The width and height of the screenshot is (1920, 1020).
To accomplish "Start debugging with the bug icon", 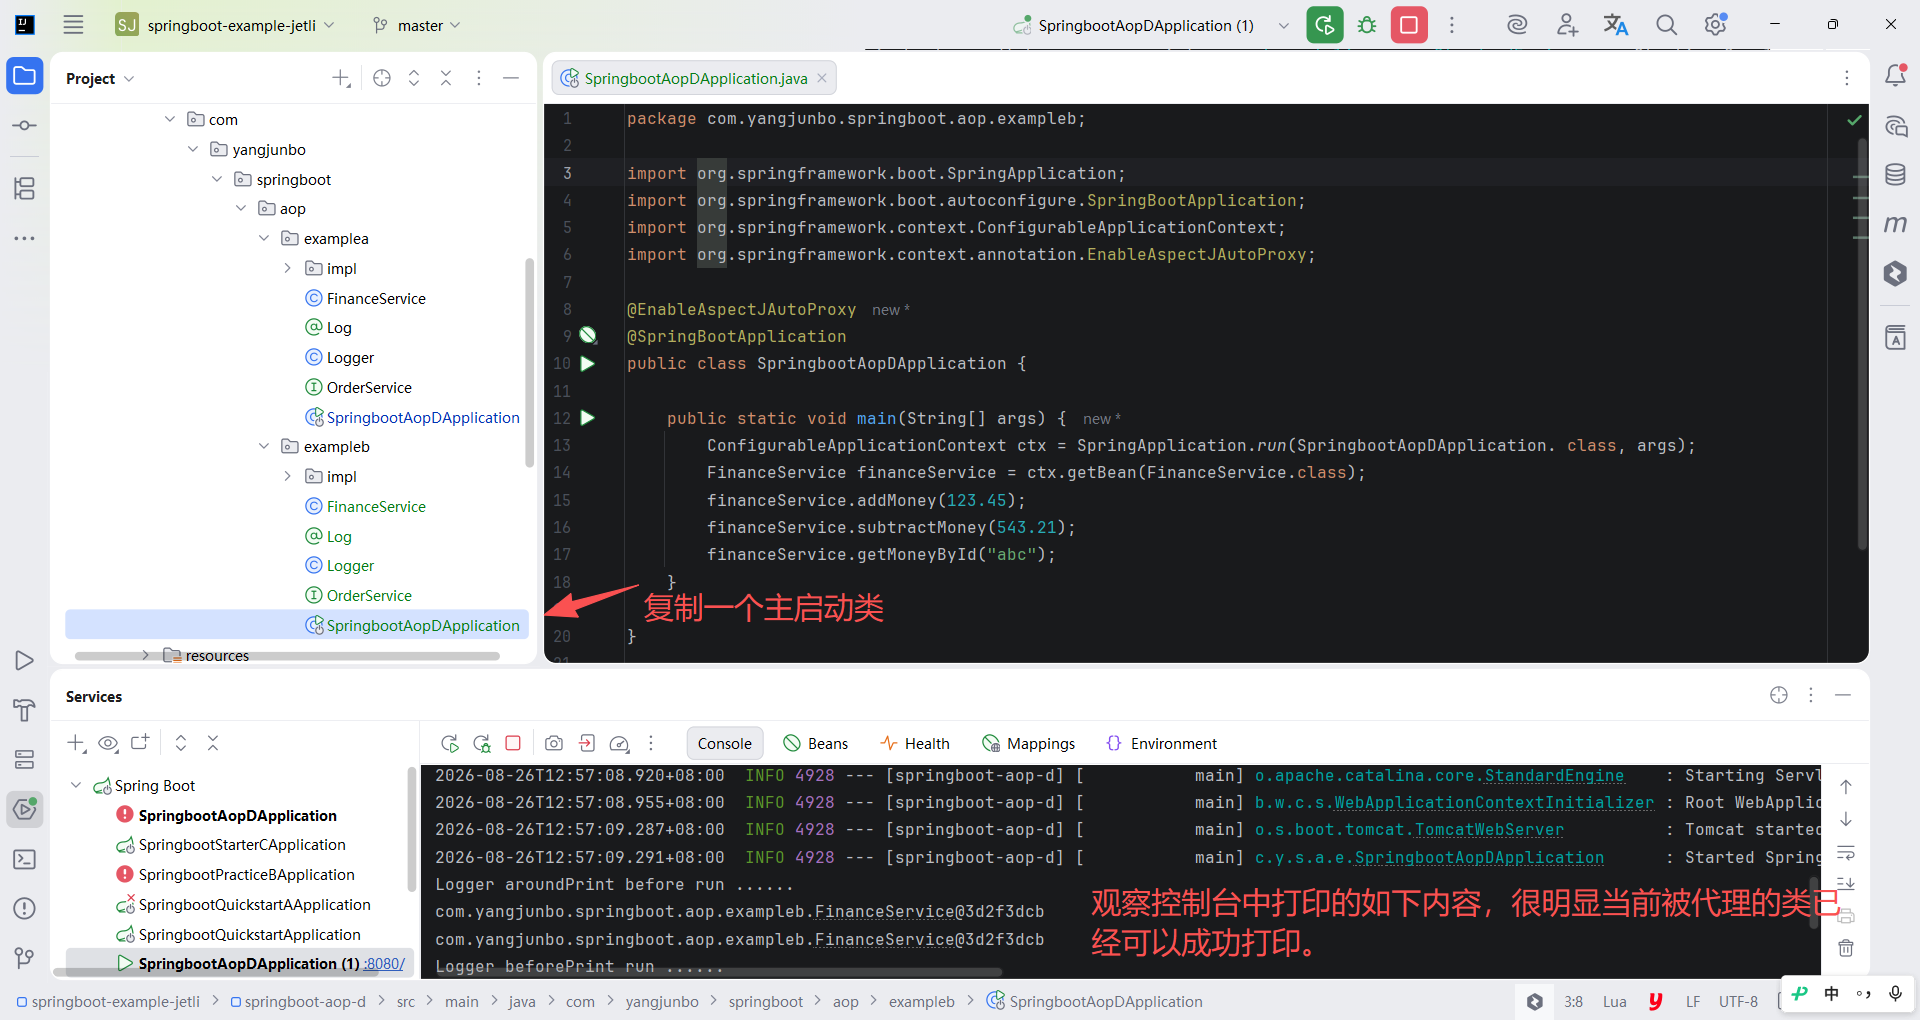I will (x=1367, y=25).
